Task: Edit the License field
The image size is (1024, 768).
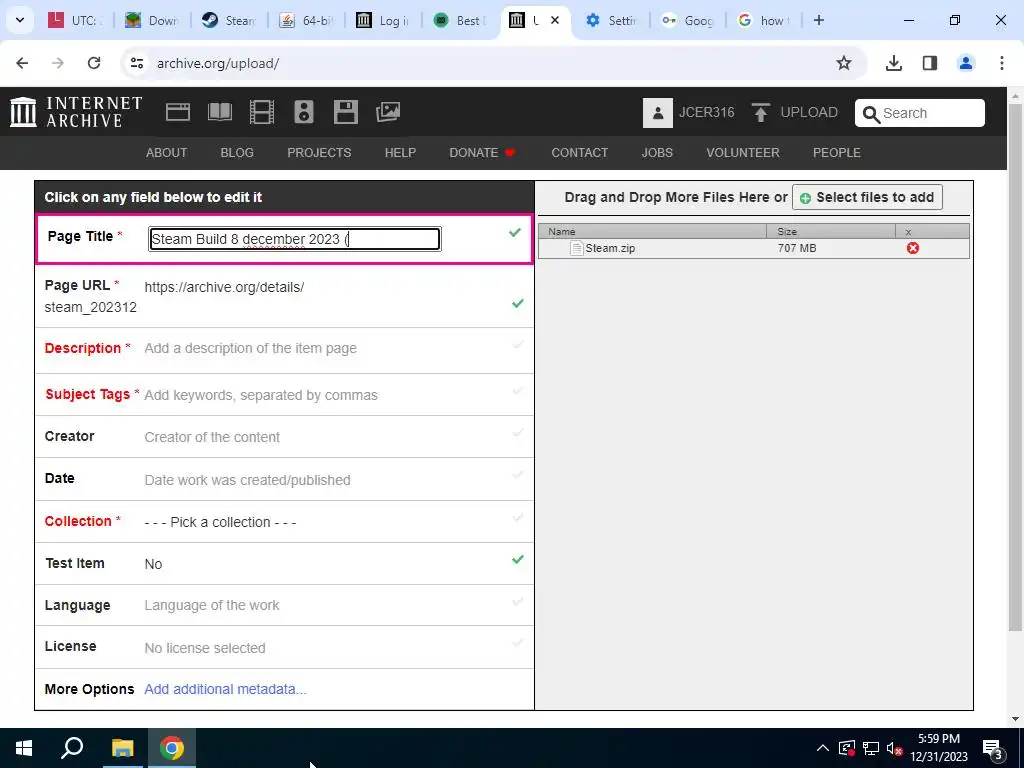Action: [285, 648]
